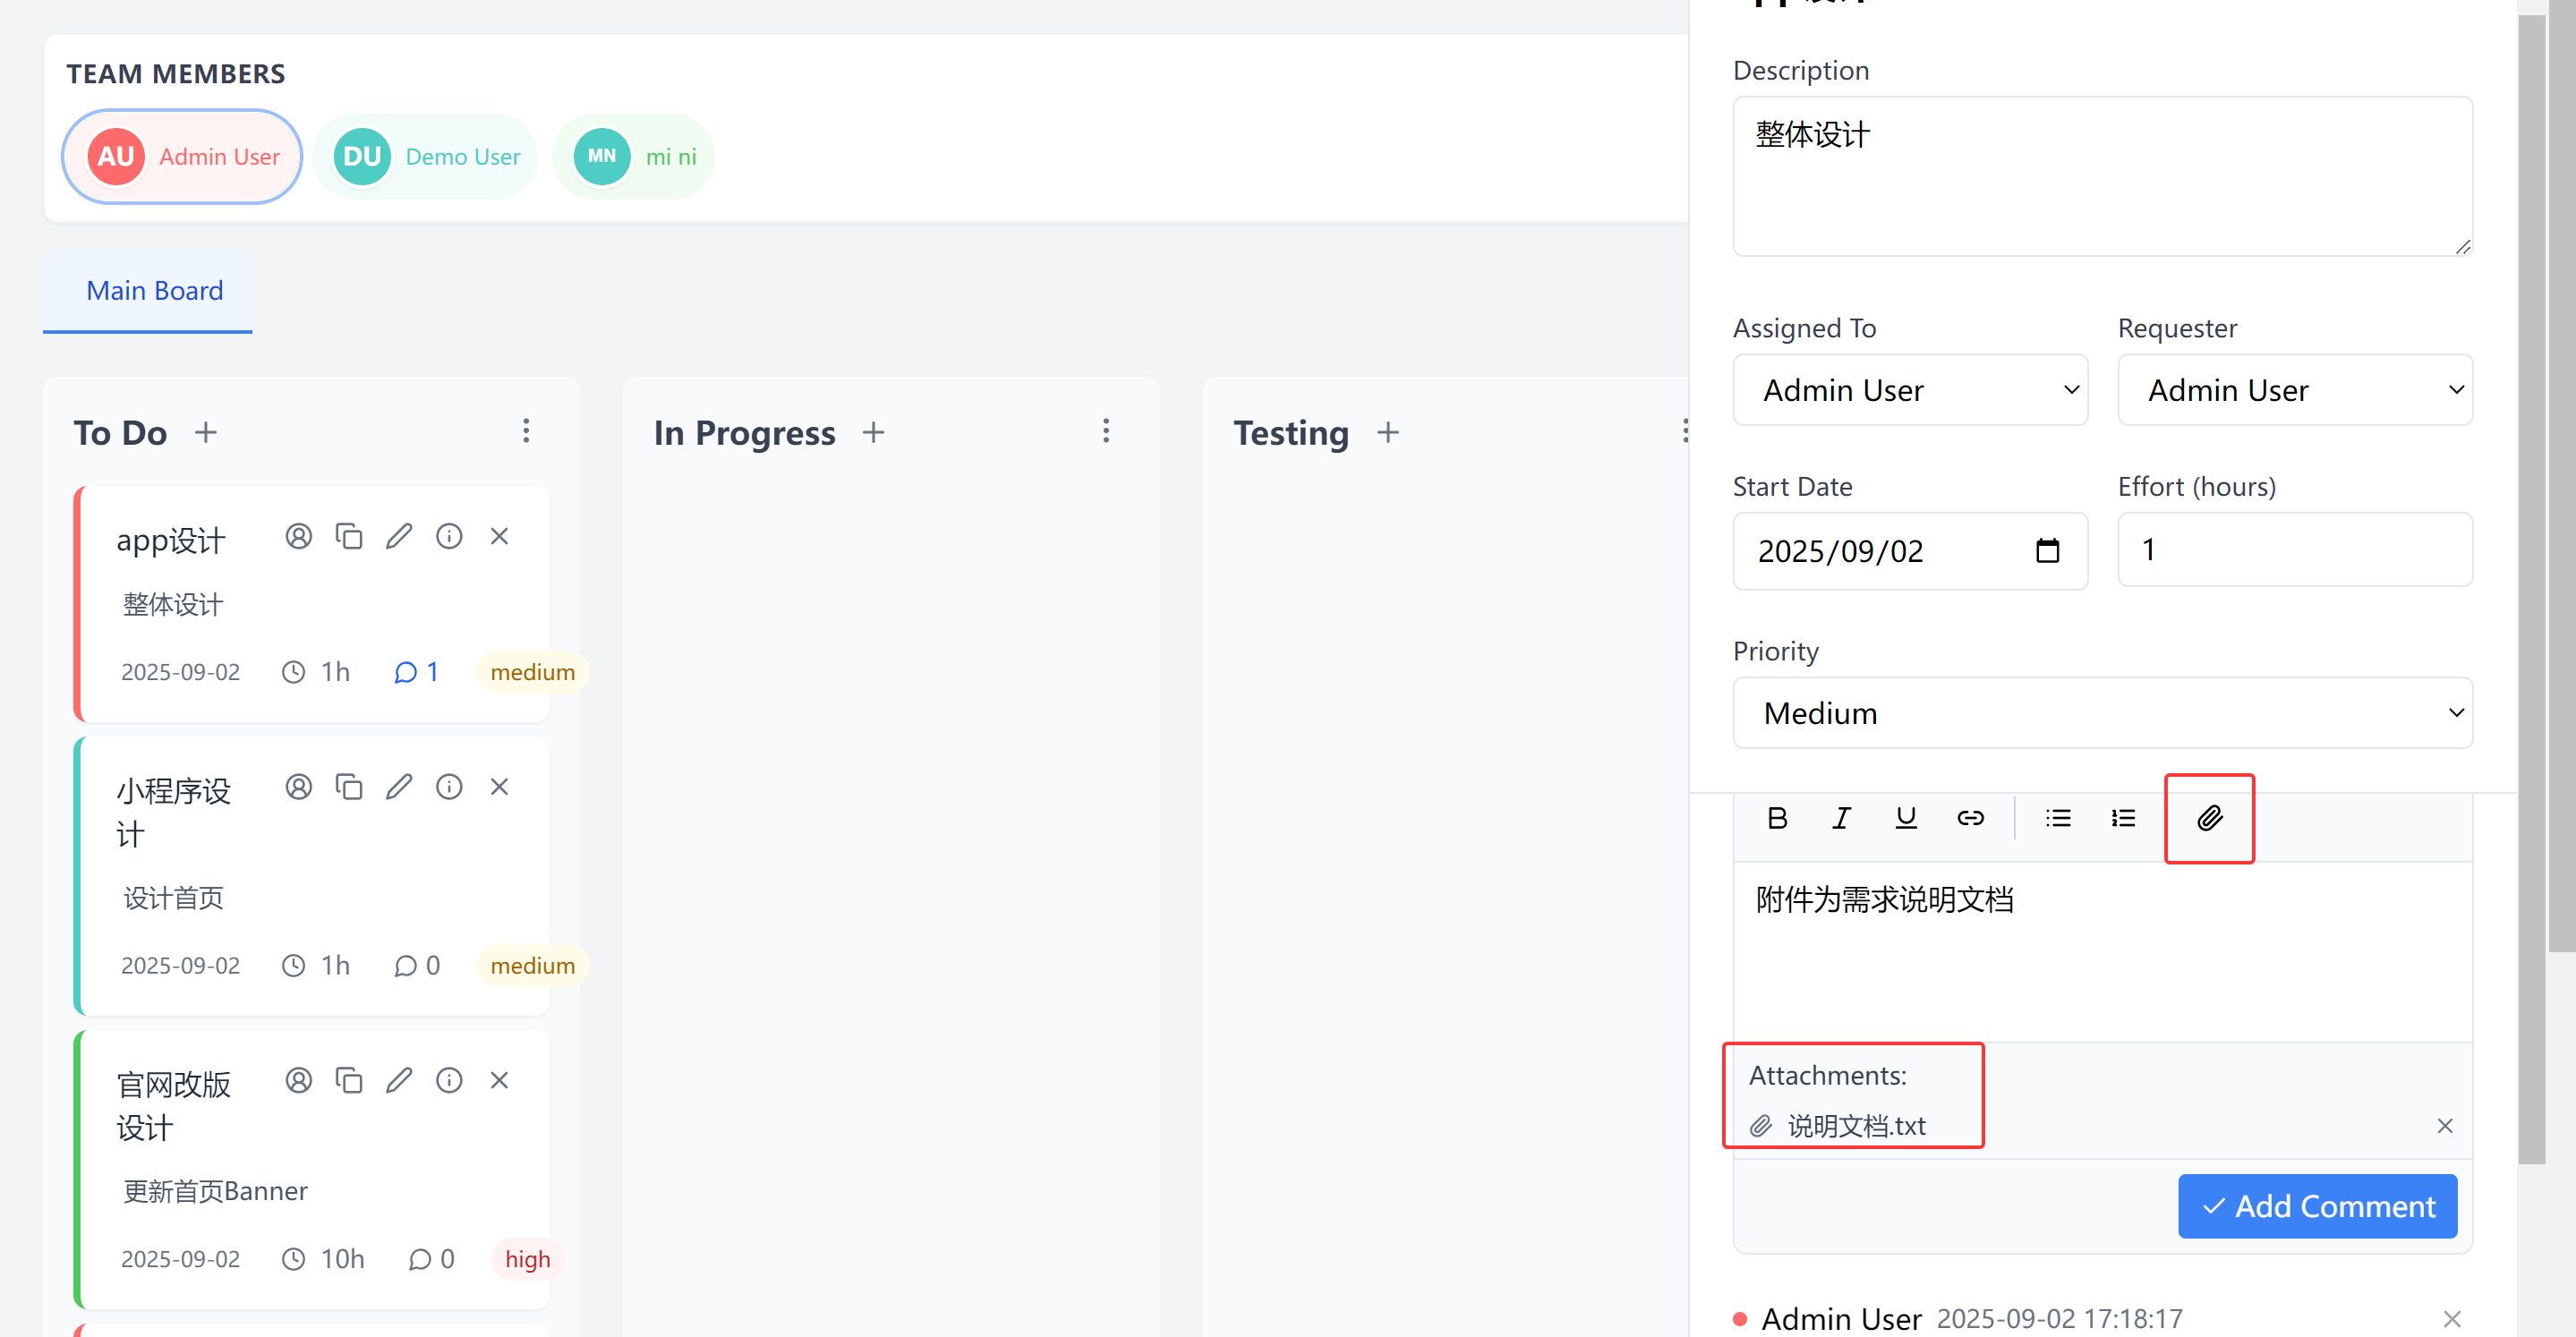2576x1337 pixels.
Task: Toggle the Admin User member filter
Action: [x=182, y=156]
